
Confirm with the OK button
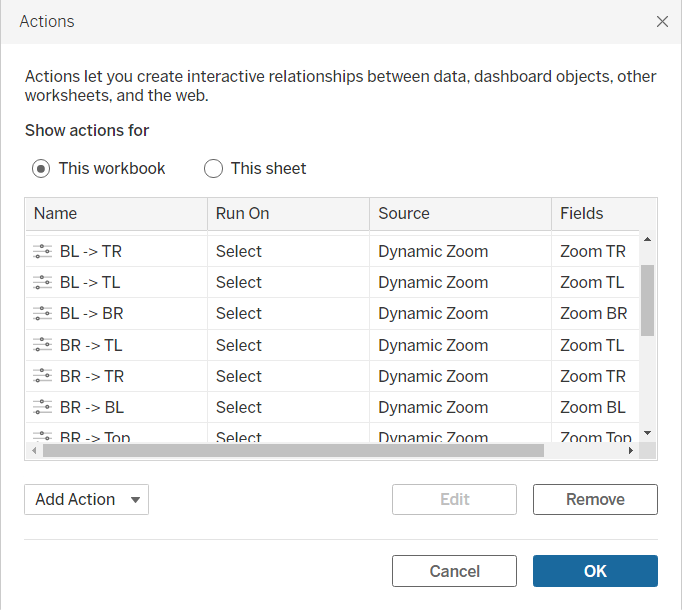595,571
